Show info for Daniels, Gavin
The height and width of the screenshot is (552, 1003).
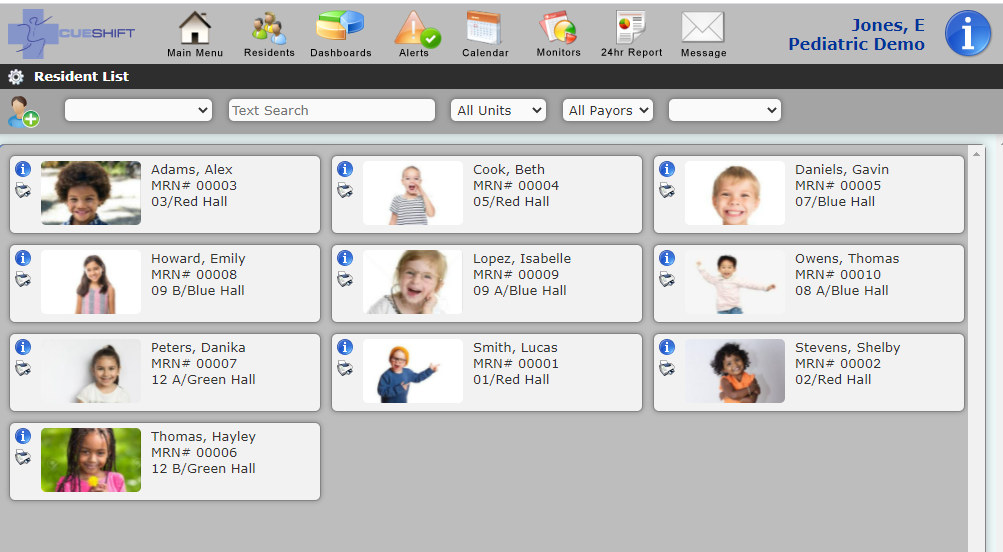[x=667, y=169]
